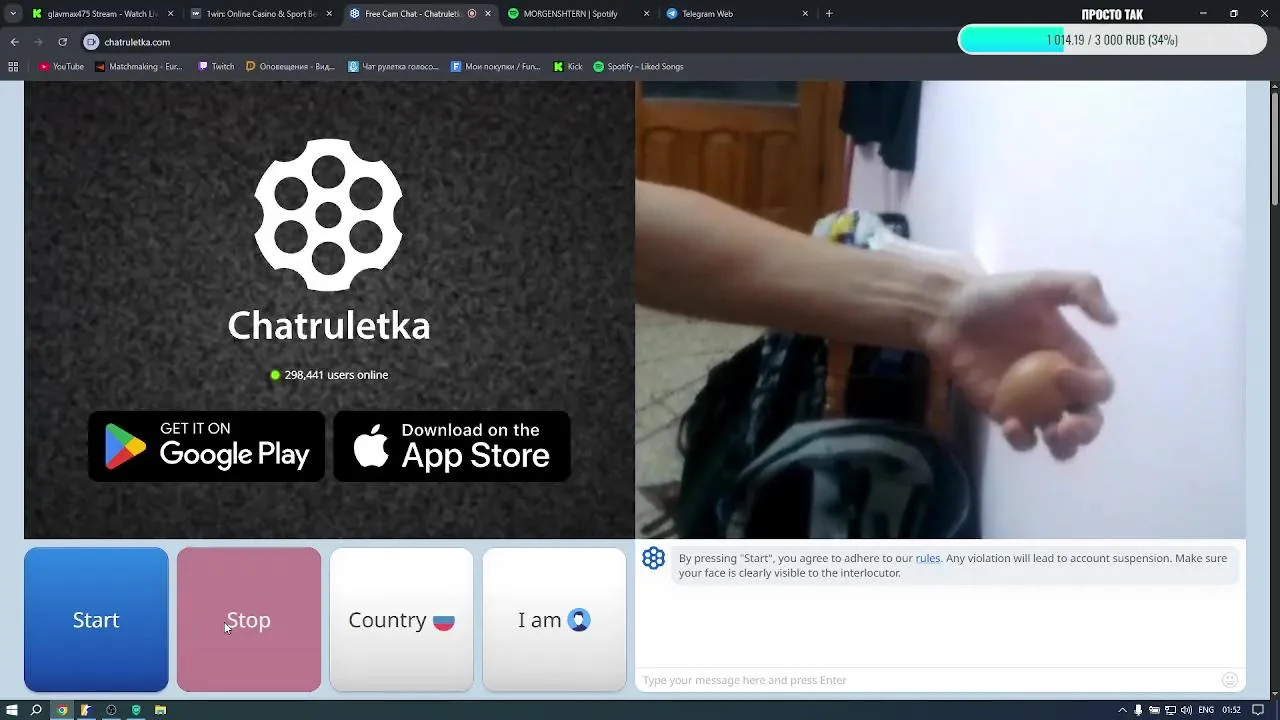Open the Оповещения bookmark
Screen dimensions: 1280x720
click(x=290, y=67)
